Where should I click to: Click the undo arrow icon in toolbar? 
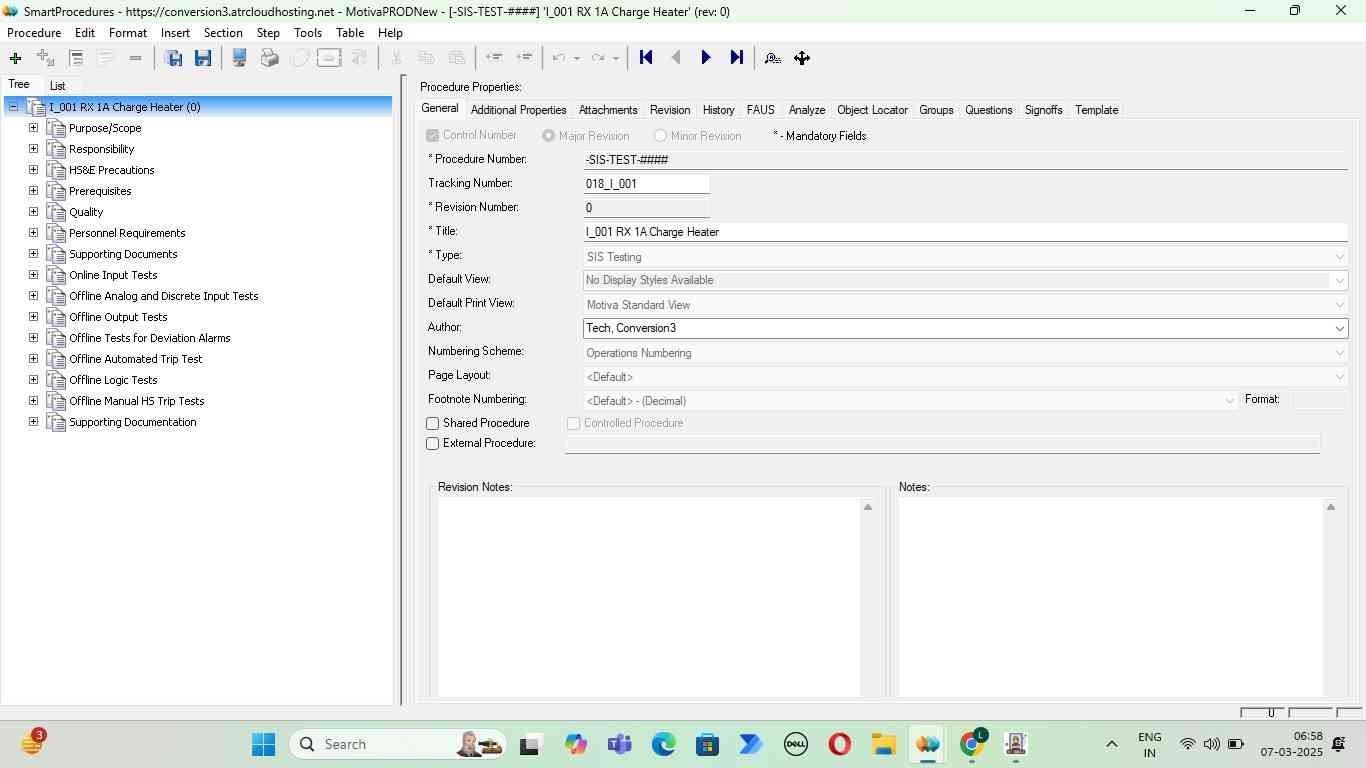[560, 58]
